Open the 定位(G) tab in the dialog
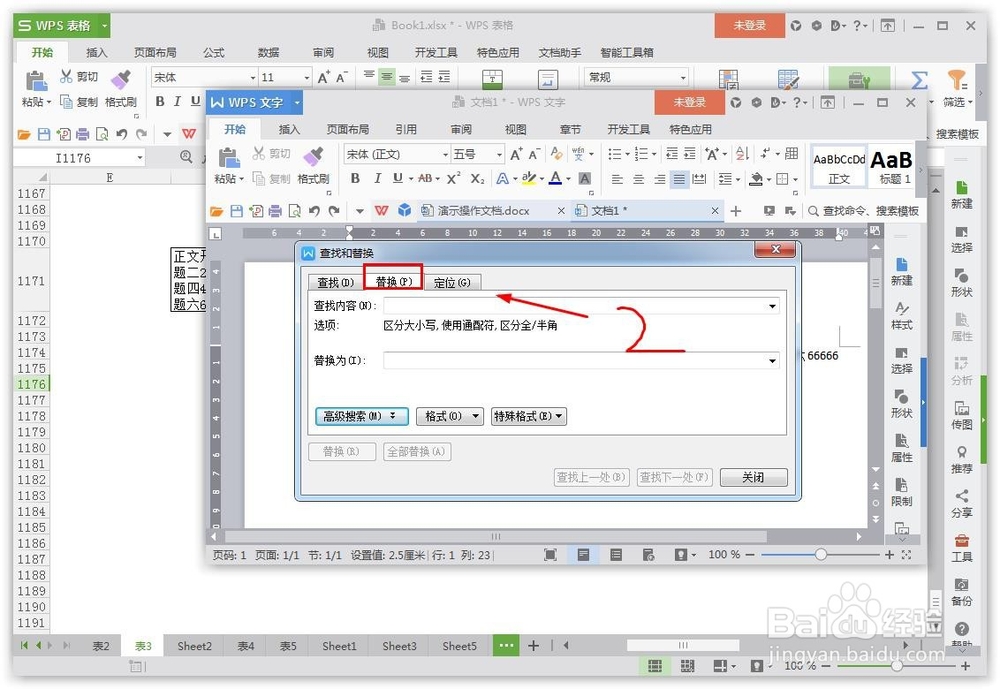The height and width of the screenshot is (689, 1000). 452,282
